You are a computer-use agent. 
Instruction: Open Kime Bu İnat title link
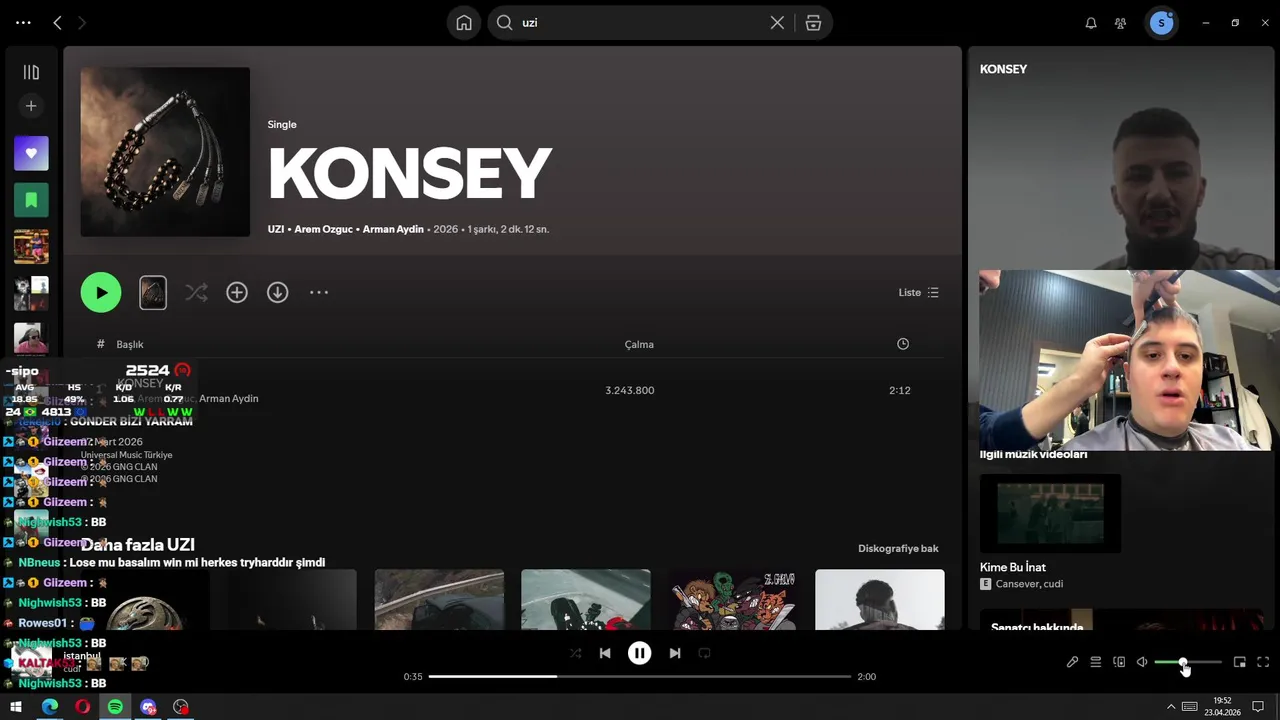(x=1013, y=567)
